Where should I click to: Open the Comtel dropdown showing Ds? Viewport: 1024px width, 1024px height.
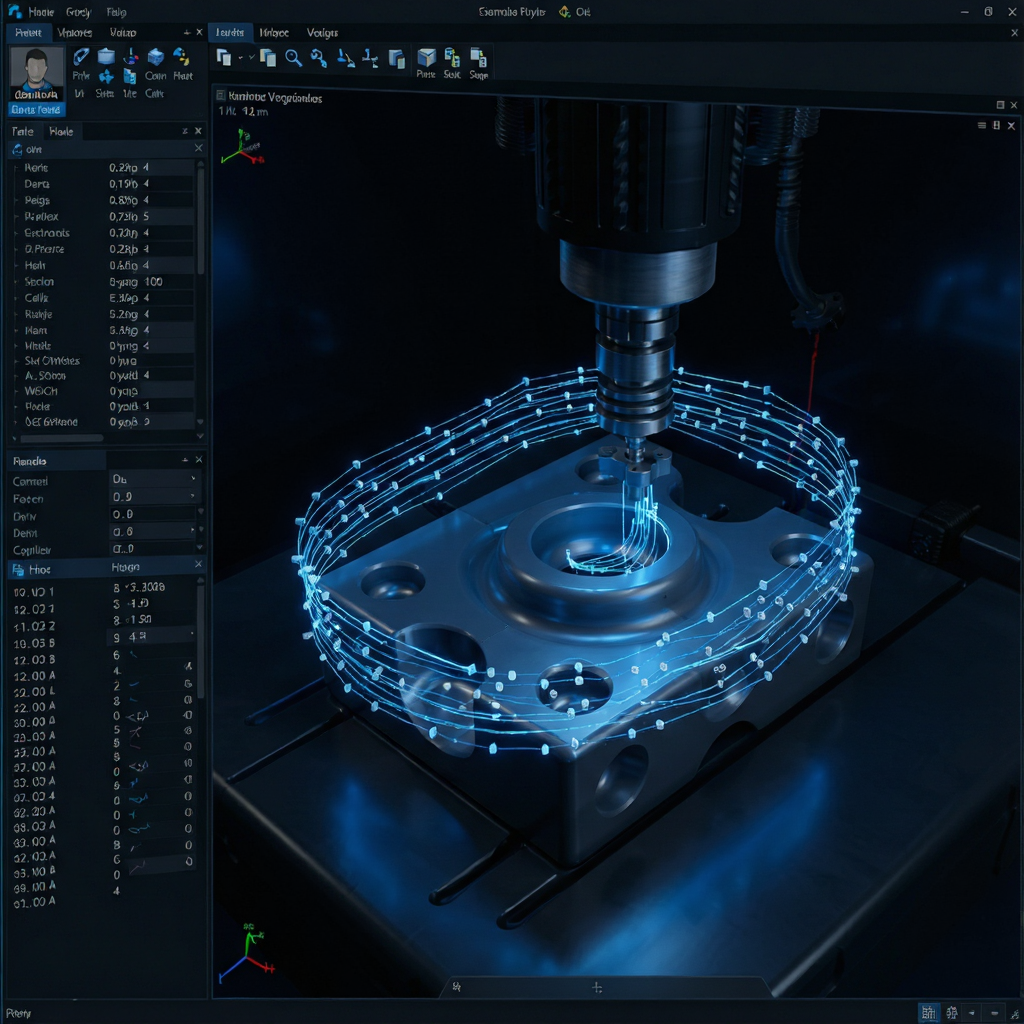[x=153, y=479]
